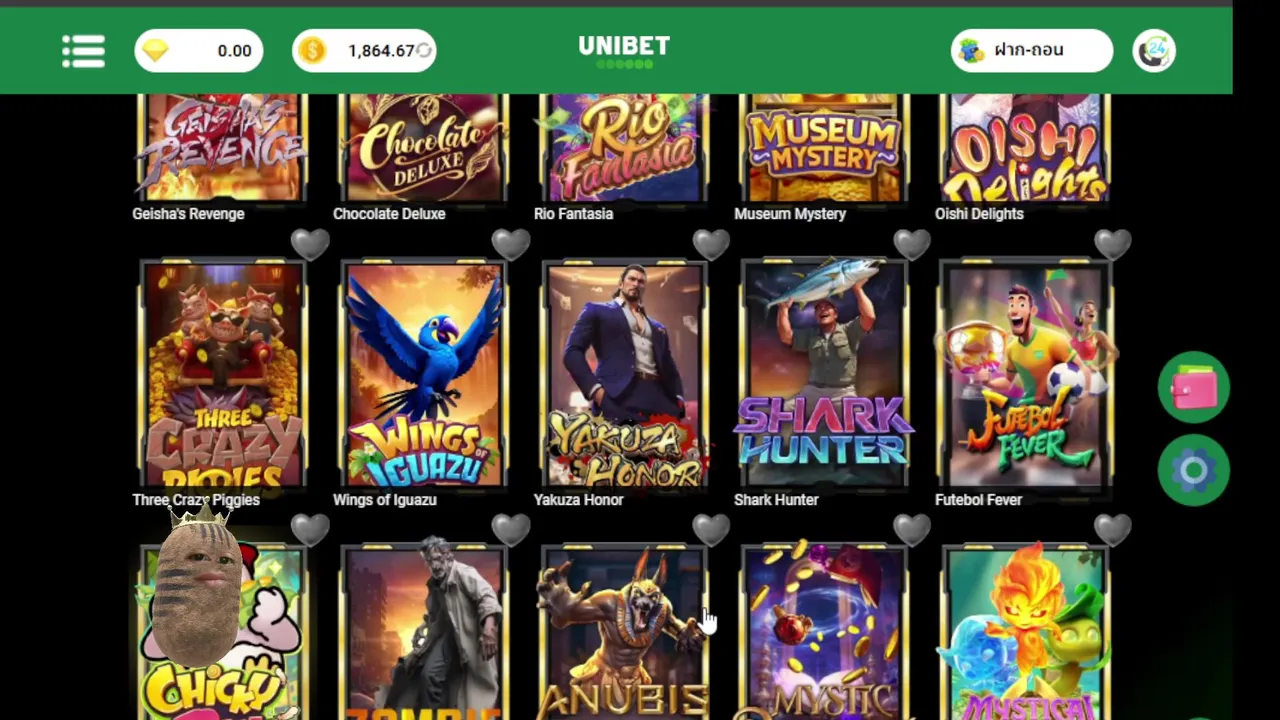Click the gold coin balance icon

pos(312,51)
